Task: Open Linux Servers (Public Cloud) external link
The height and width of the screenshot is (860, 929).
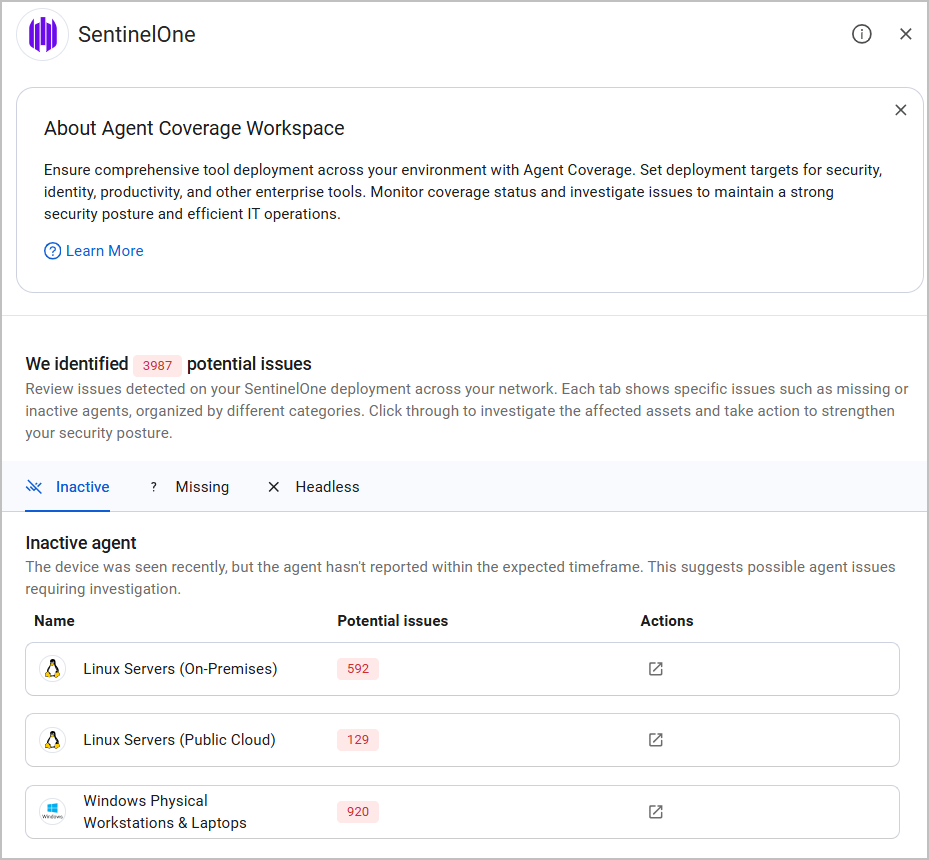Action: 655,740
